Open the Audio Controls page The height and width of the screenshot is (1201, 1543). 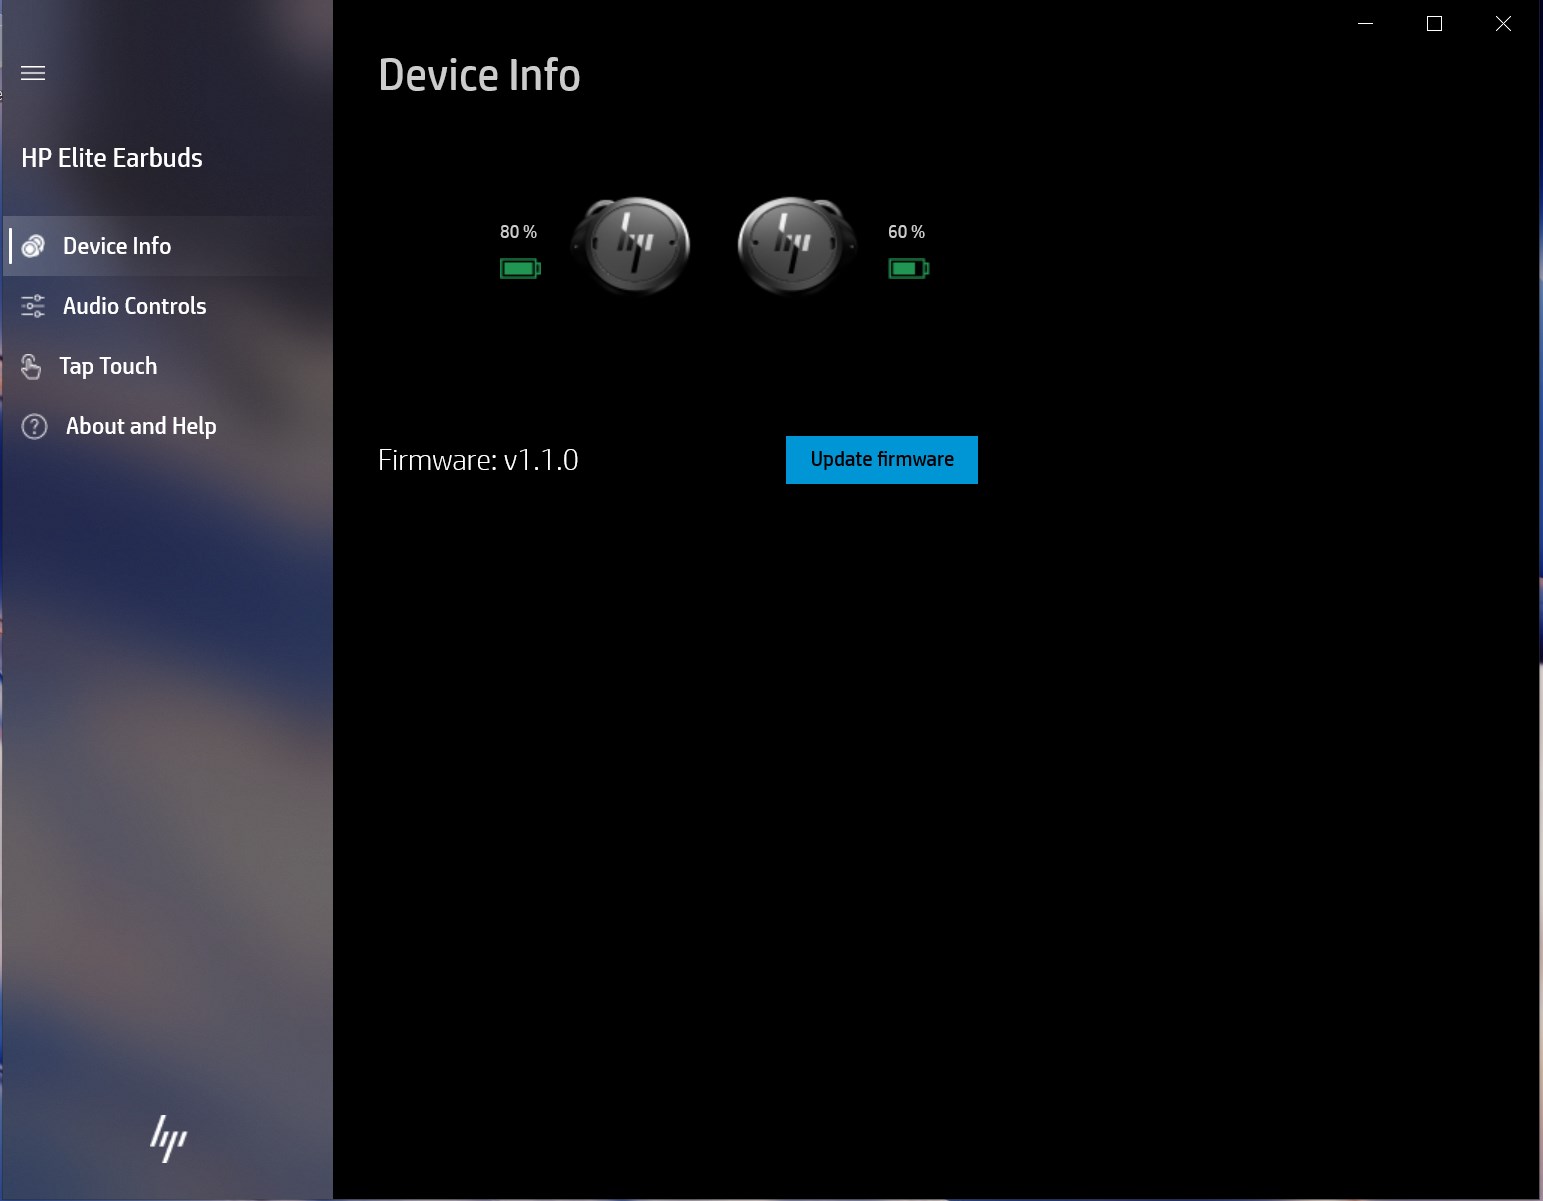(x=134, y=306)
